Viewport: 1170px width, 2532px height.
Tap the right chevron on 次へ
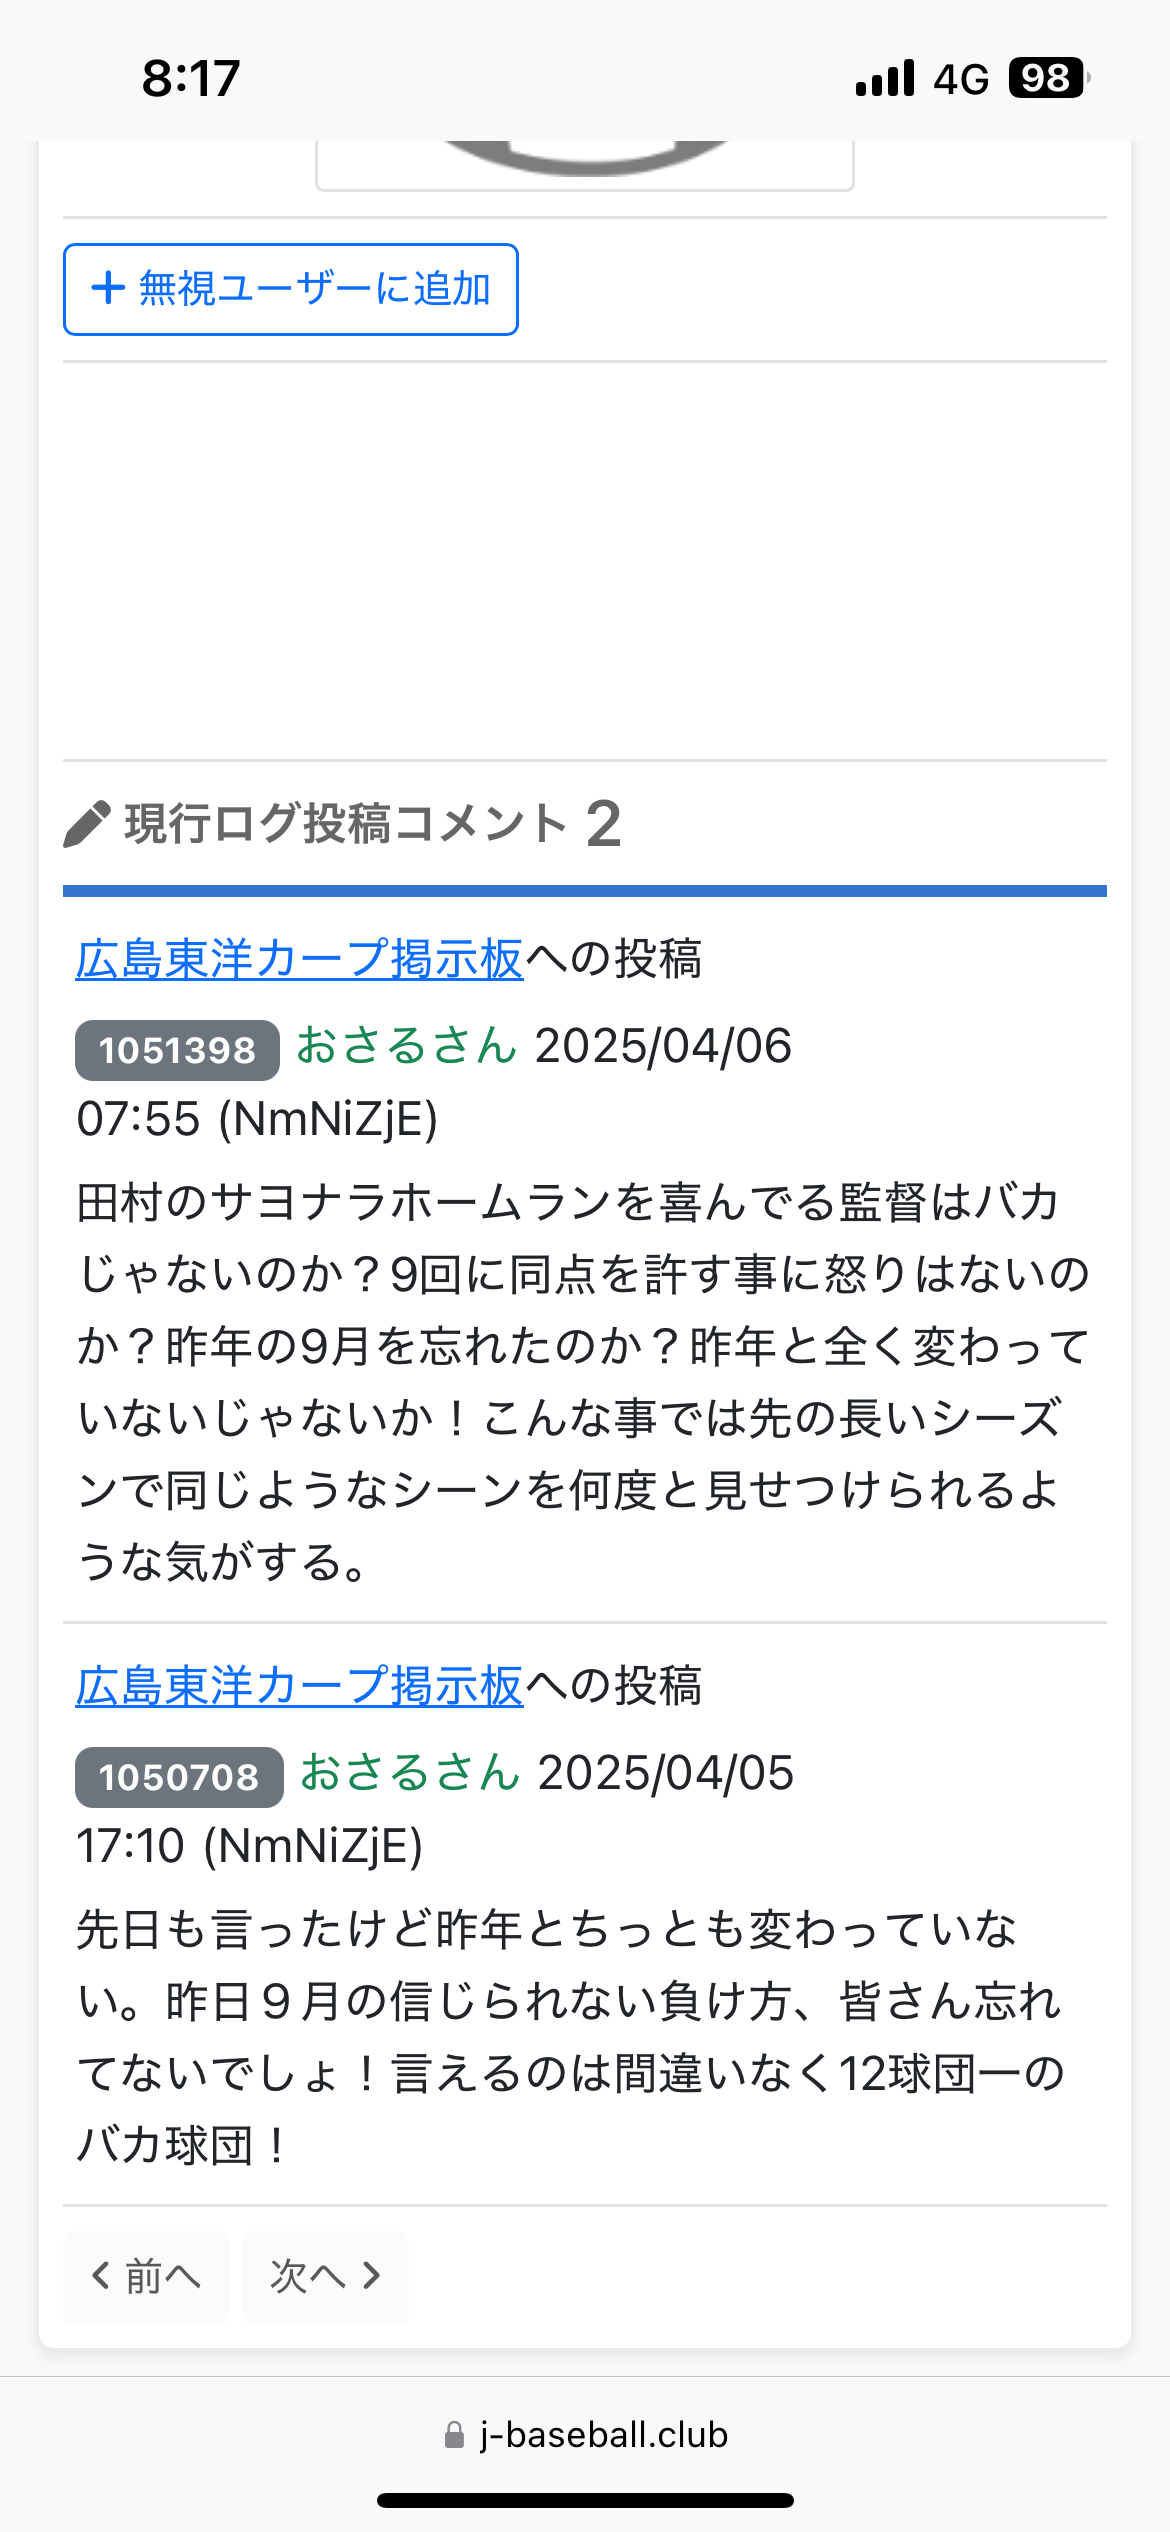pos(372,2276)
